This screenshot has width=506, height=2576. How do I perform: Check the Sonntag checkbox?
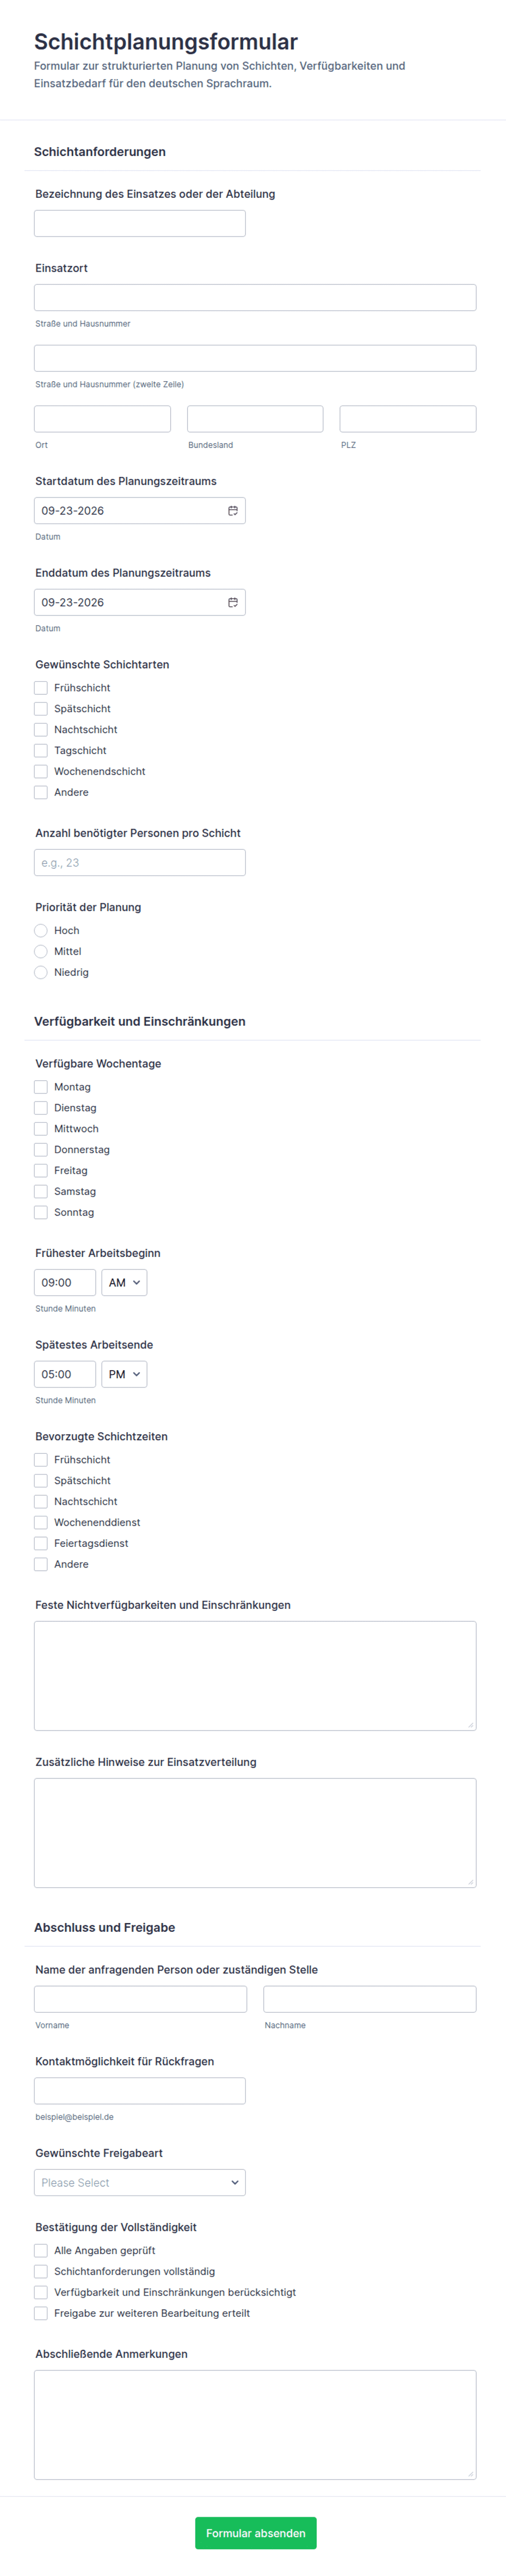point(41,1213)
